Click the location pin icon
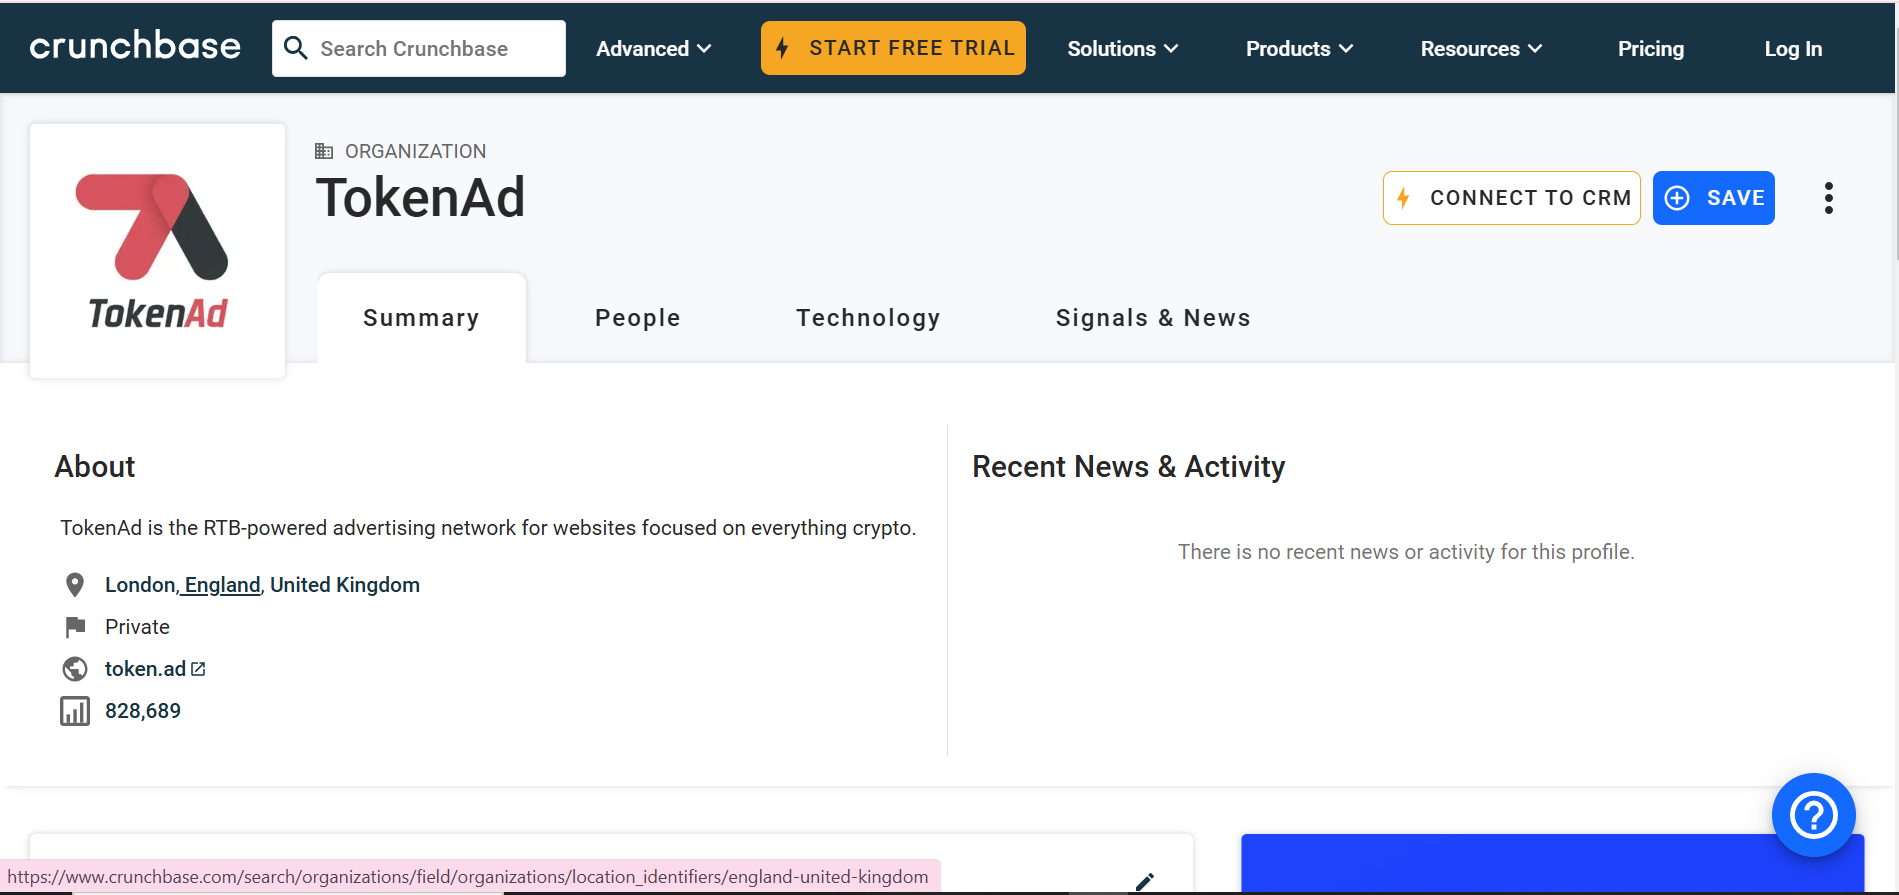The width and height of the screenshot is (1899, 895). 75,585
